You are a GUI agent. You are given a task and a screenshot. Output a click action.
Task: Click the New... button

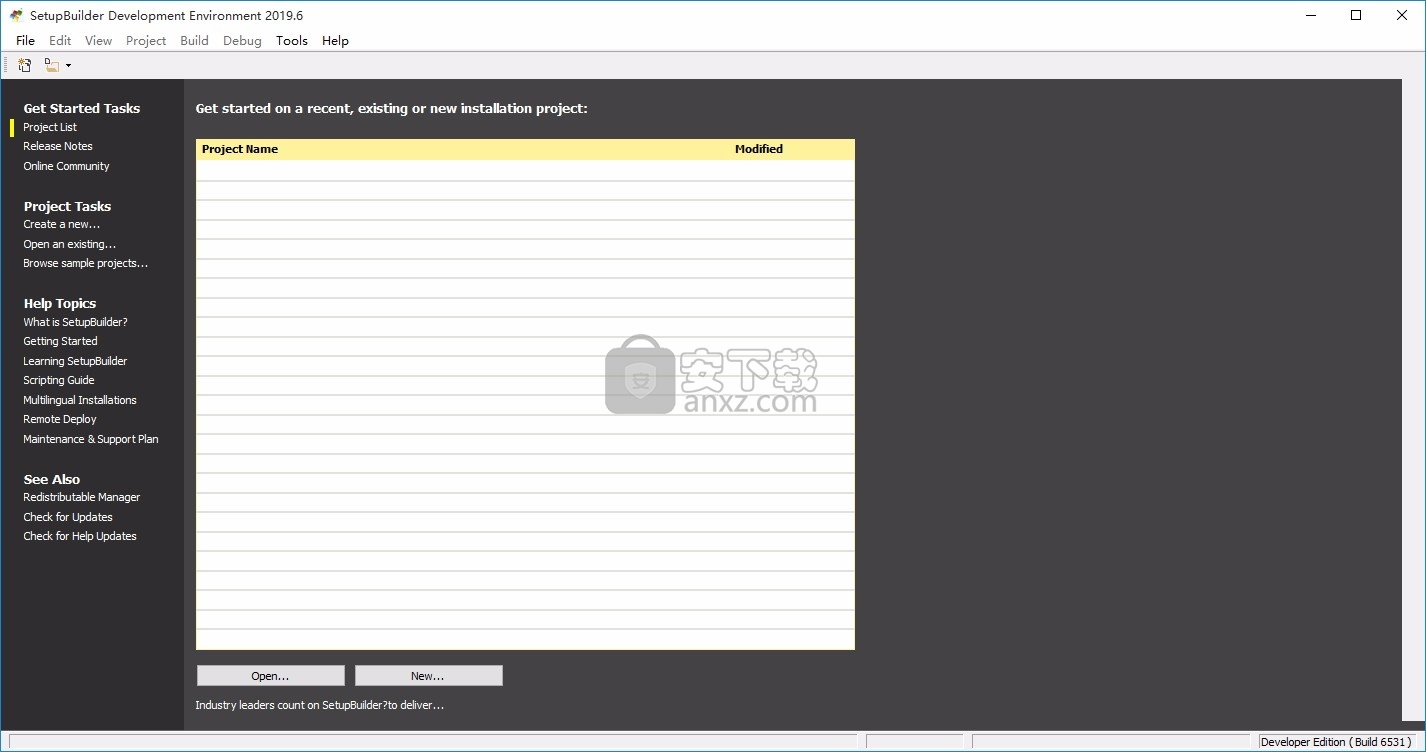pos(428,676)
